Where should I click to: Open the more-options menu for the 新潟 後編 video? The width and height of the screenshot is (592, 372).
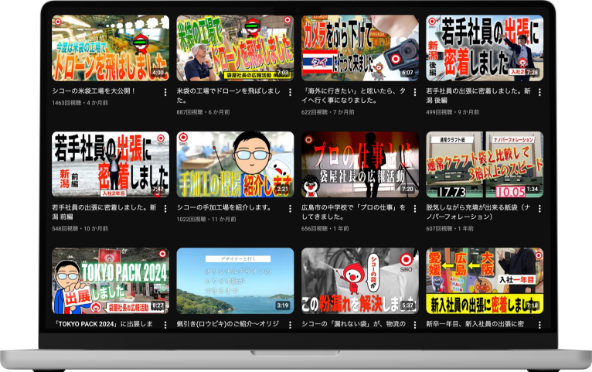click(x=540, y=92)
